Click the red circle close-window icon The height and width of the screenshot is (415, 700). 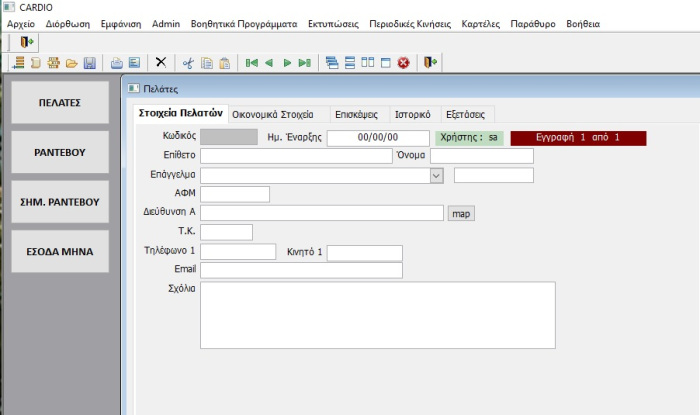[404, 63]
